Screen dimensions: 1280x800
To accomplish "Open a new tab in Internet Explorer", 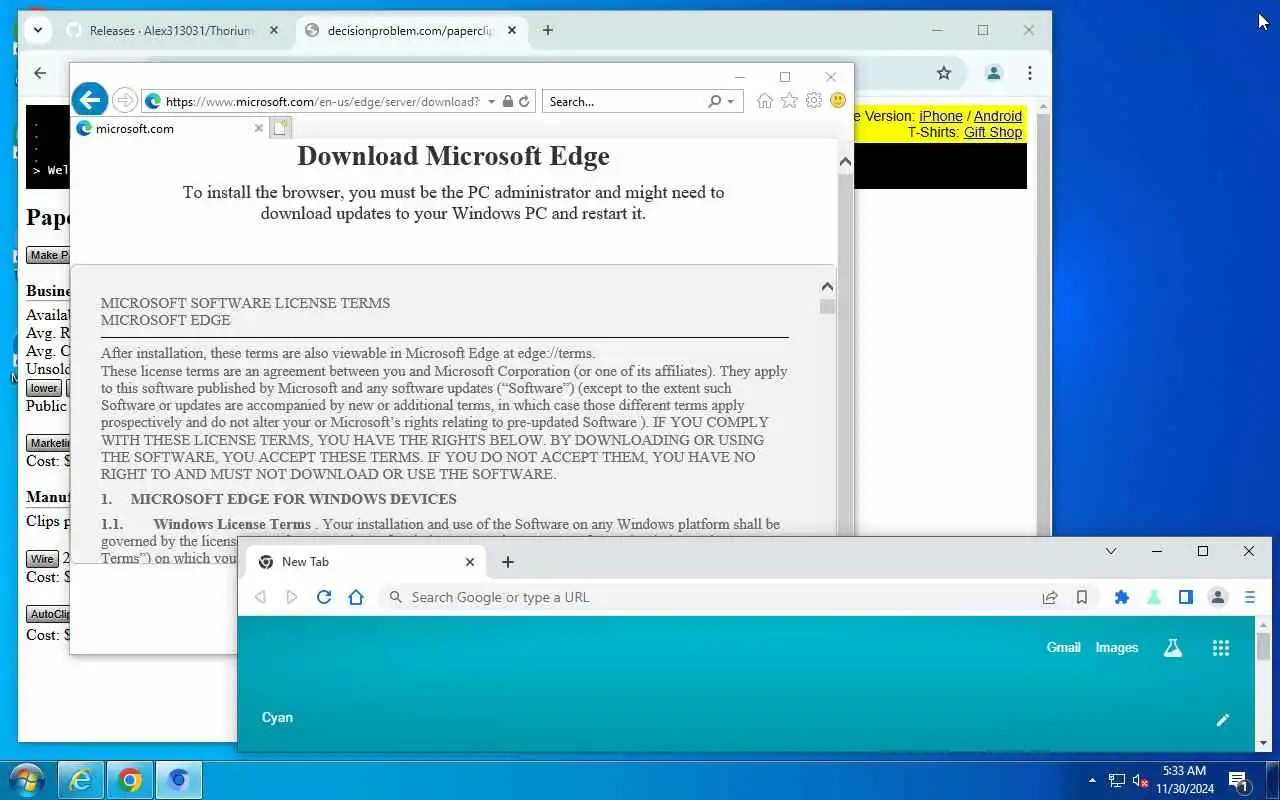I will point(281,128).
